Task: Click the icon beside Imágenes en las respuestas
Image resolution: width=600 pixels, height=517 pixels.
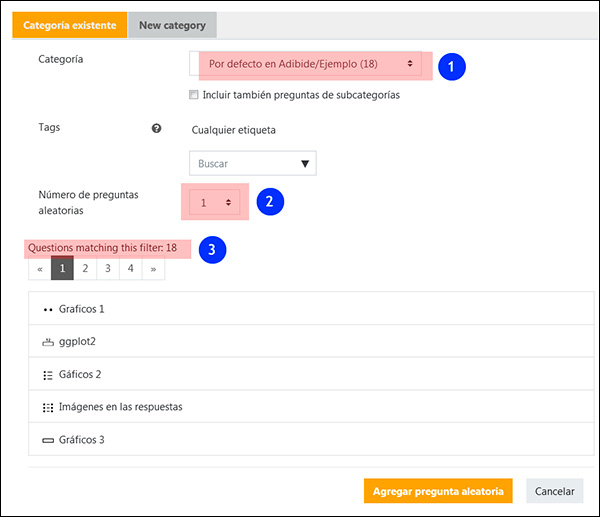Action: [47, 407]
